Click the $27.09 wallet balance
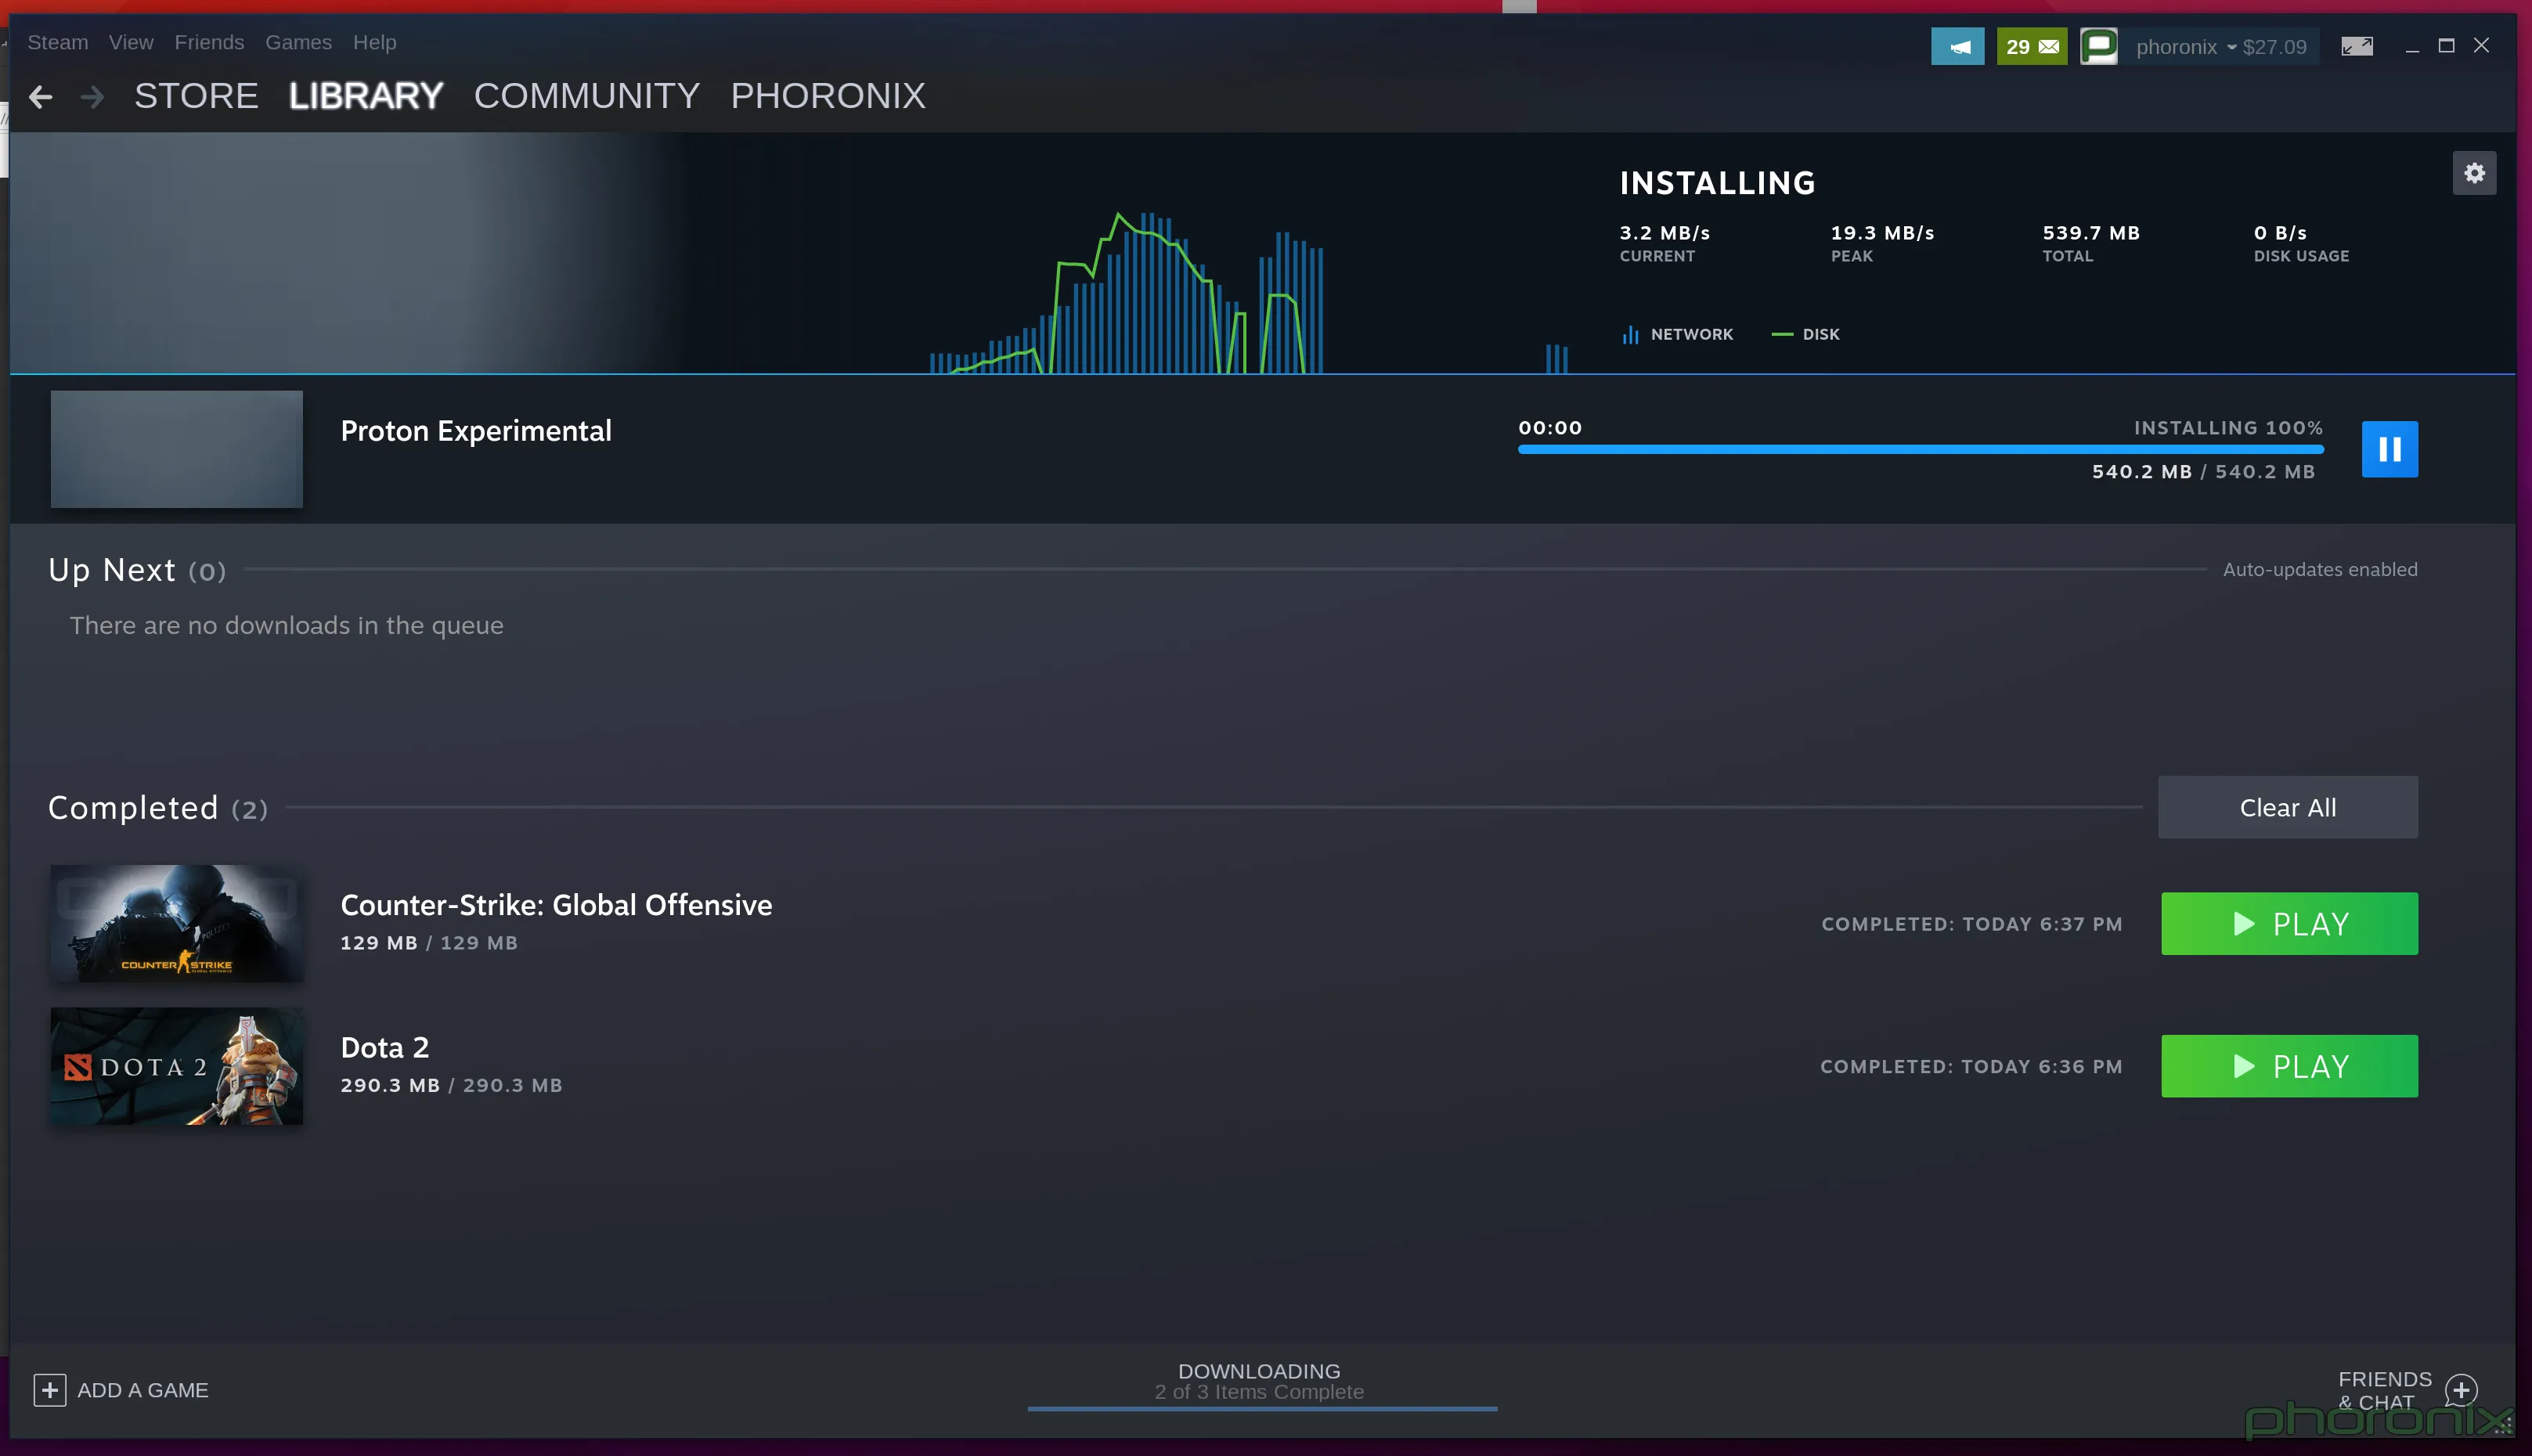Image resolution: width=2532 pixels, height=1456 pixels. [x=2274, y=47]
